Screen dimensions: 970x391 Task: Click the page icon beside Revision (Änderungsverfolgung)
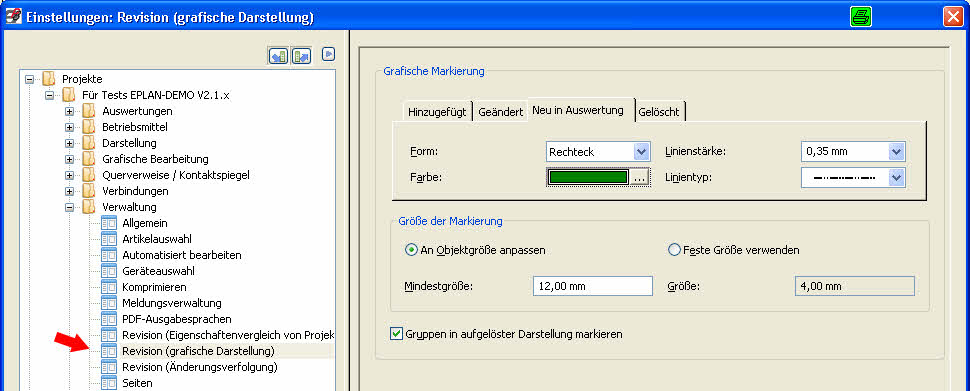pos(108,367)
